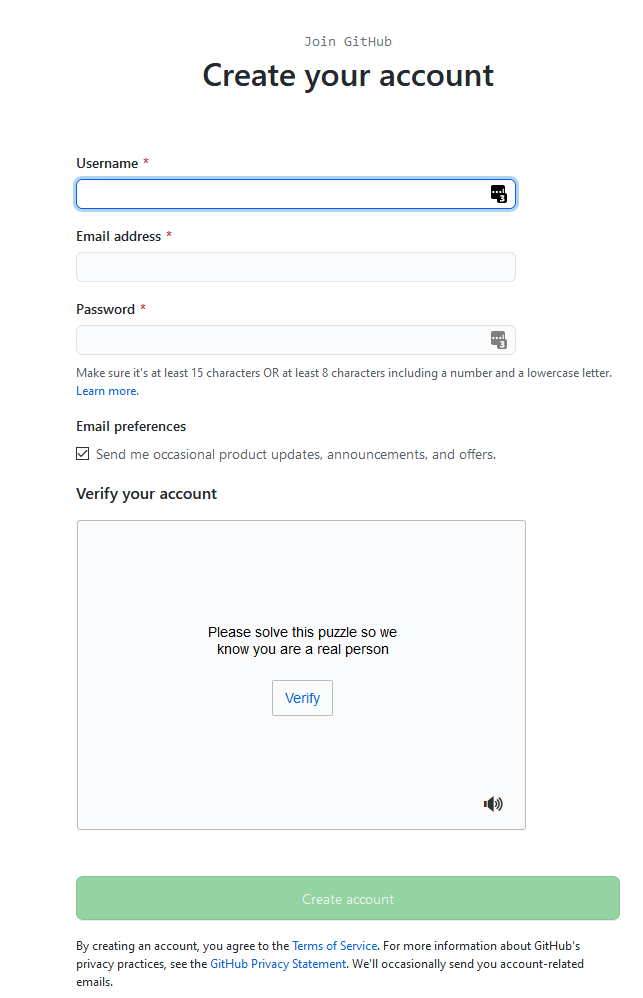This screenshot has height=998, width=643.
Task: Open the Terms of Service link
Action: pyautogui.click(x=334, y=945)
